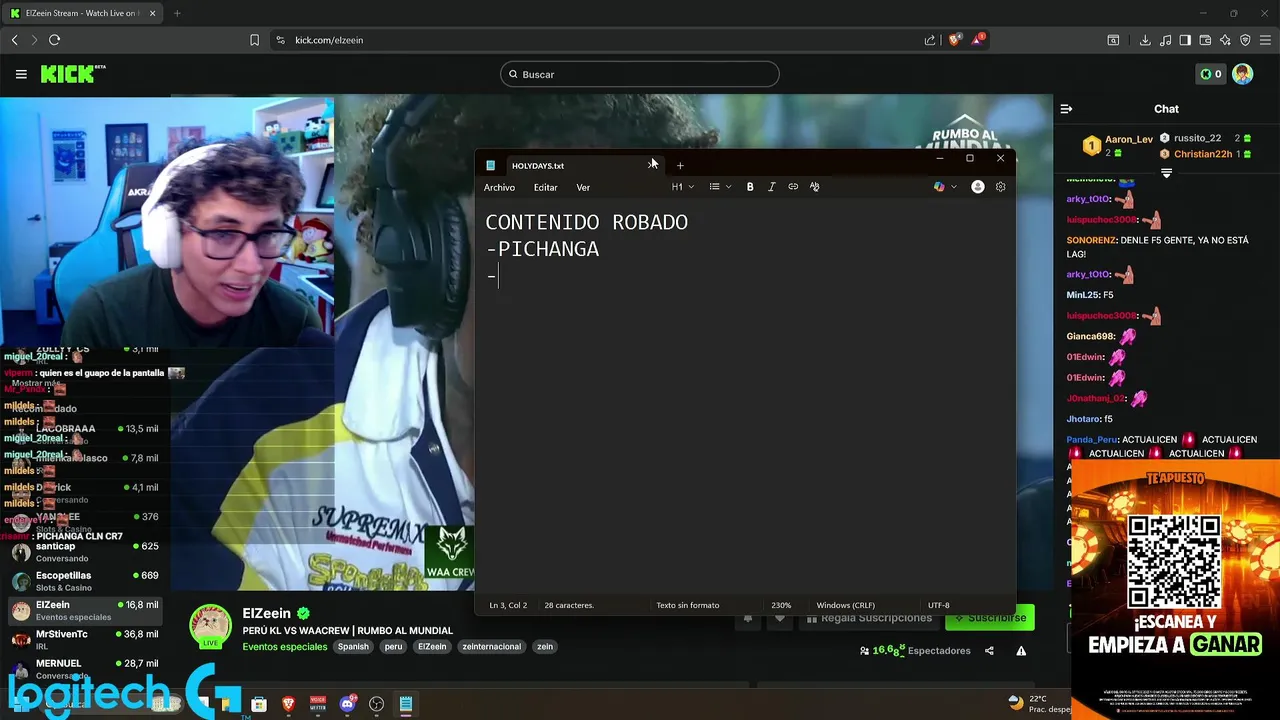The height and width of the screenshot is (720, 1280).
Task: Open the Notepad account profile icon
Action: (978, 187)
